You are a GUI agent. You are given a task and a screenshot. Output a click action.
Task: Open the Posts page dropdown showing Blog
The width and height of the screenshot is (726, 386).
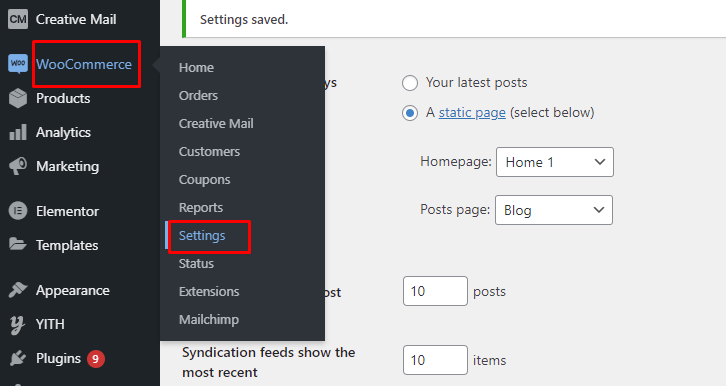(x=554, y=210)
